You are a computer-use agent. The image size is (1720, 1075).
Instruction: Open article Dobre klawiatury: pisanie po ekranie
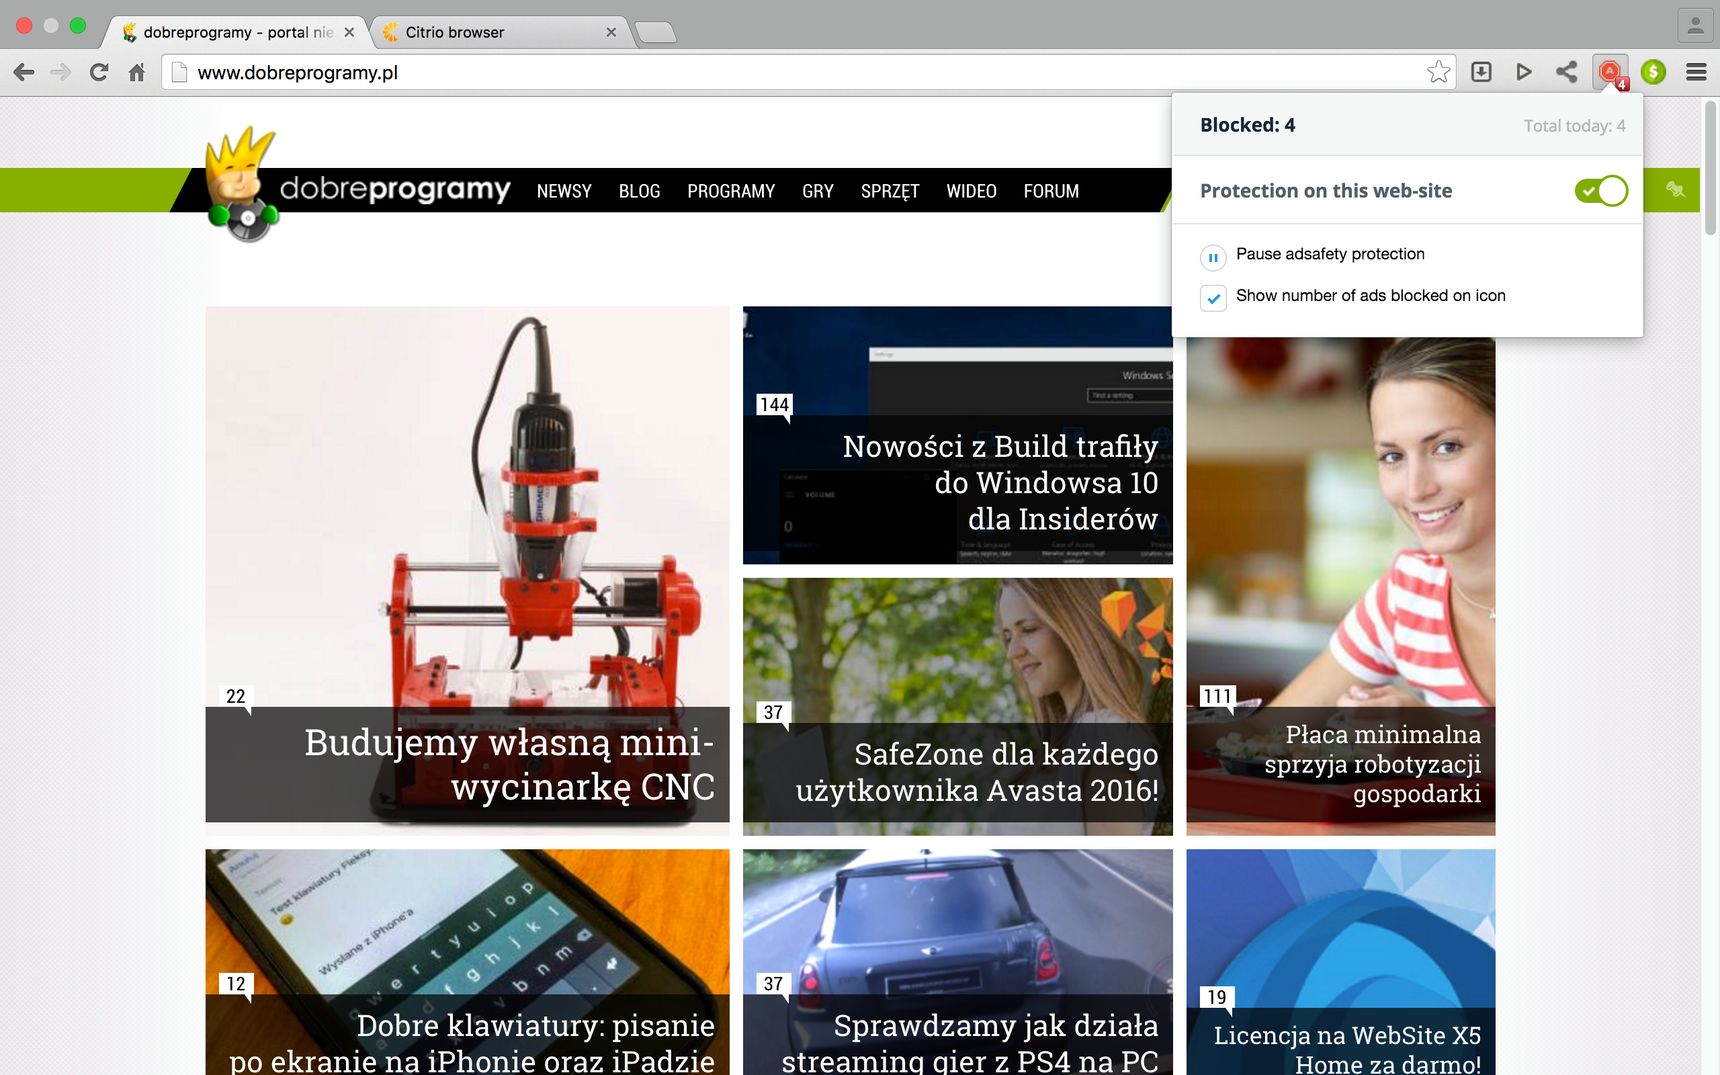472,1042
